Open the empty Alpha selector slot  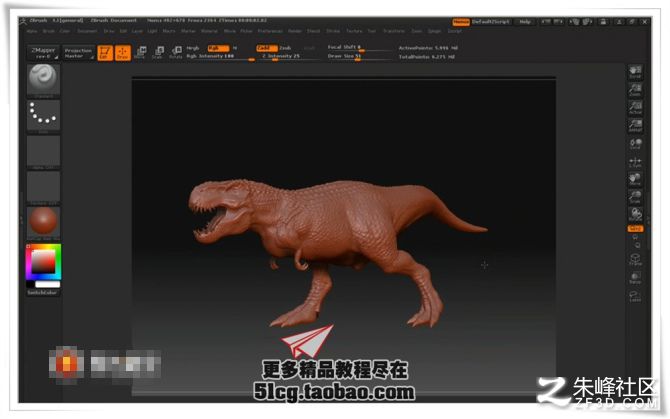pyautogui.click(x=43, y=152)
